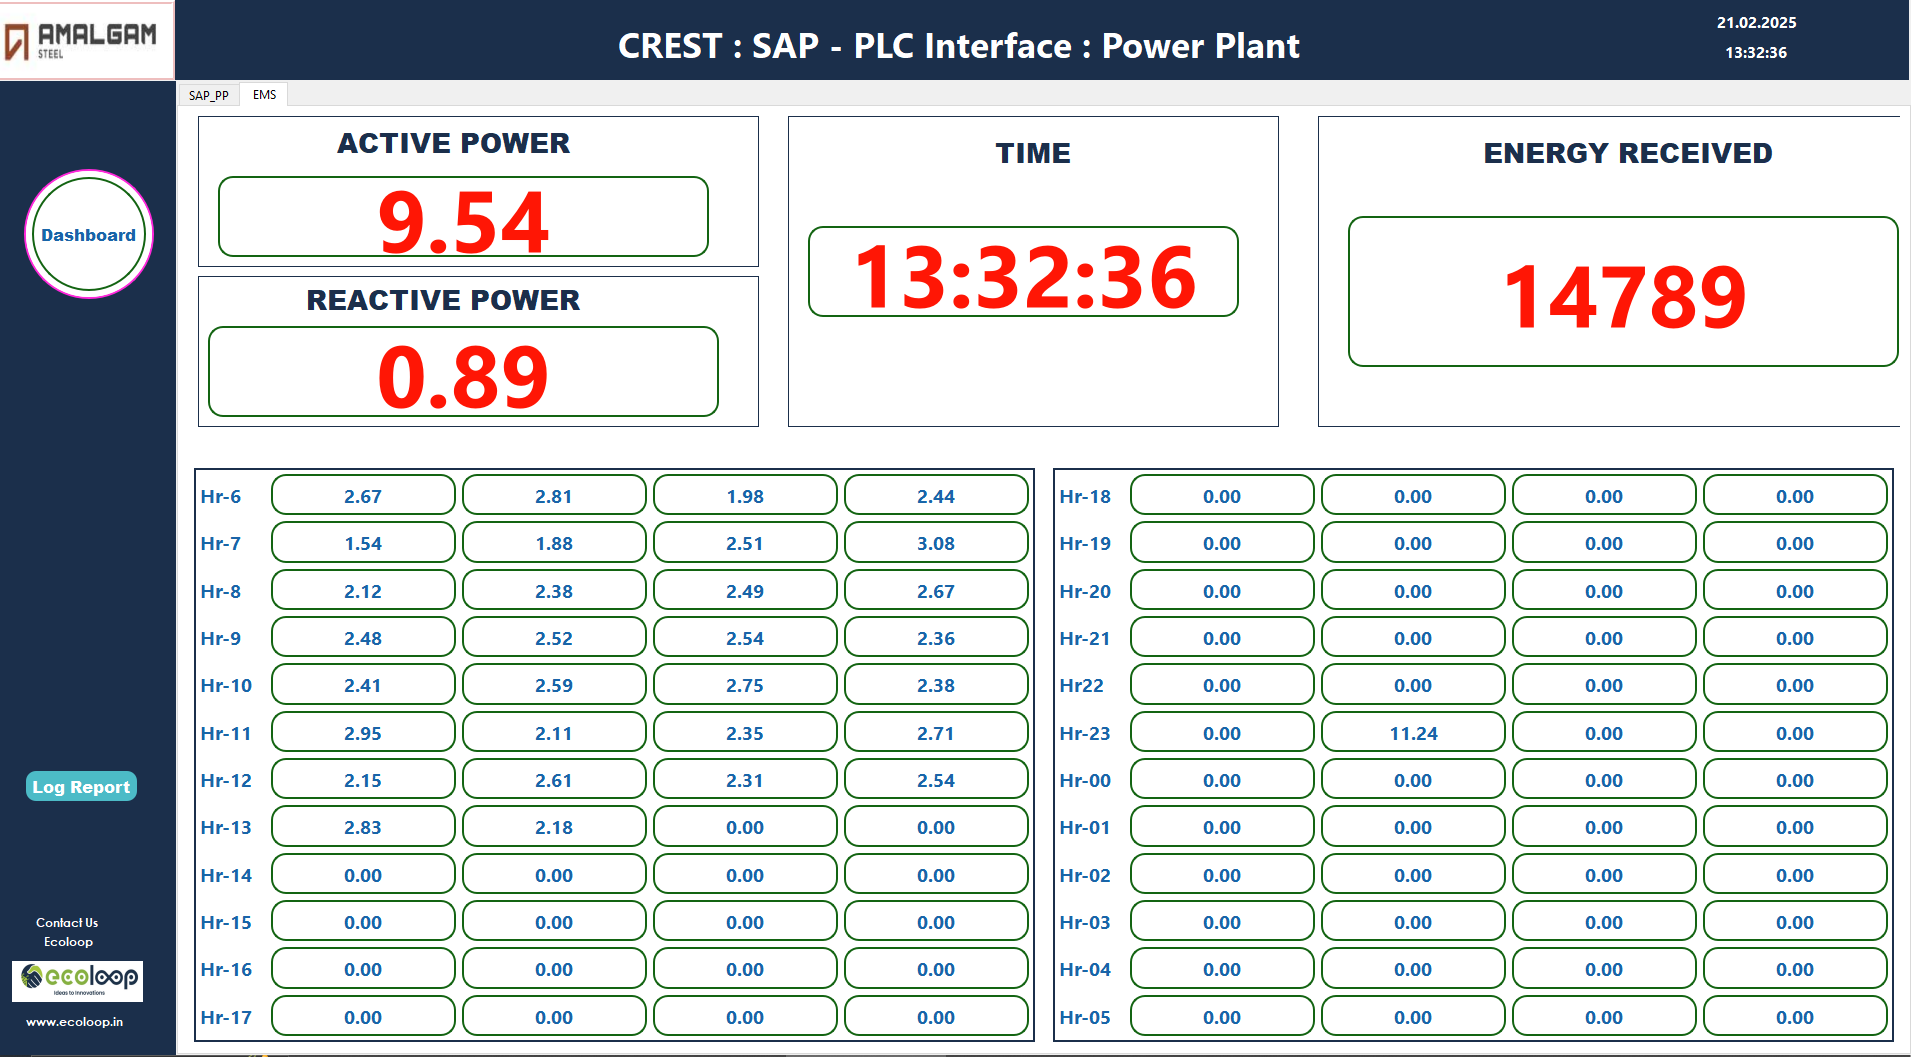Click the Hr-17 last value field

click(935, 1016)
